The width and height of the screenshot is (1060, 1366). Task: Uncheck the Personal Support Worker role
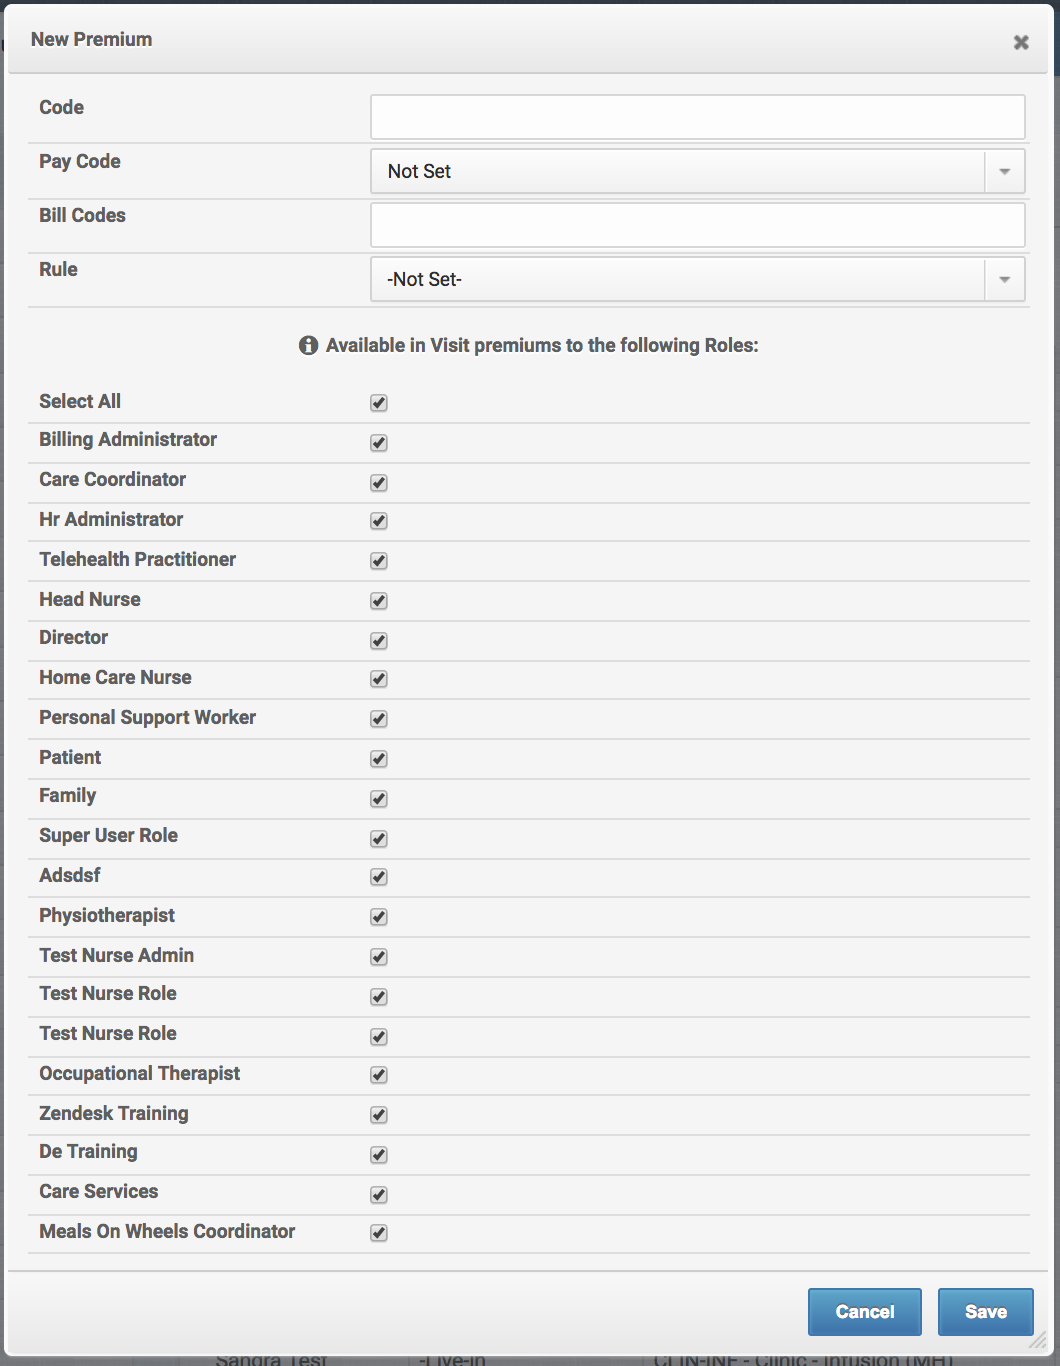tap(379, 719)
